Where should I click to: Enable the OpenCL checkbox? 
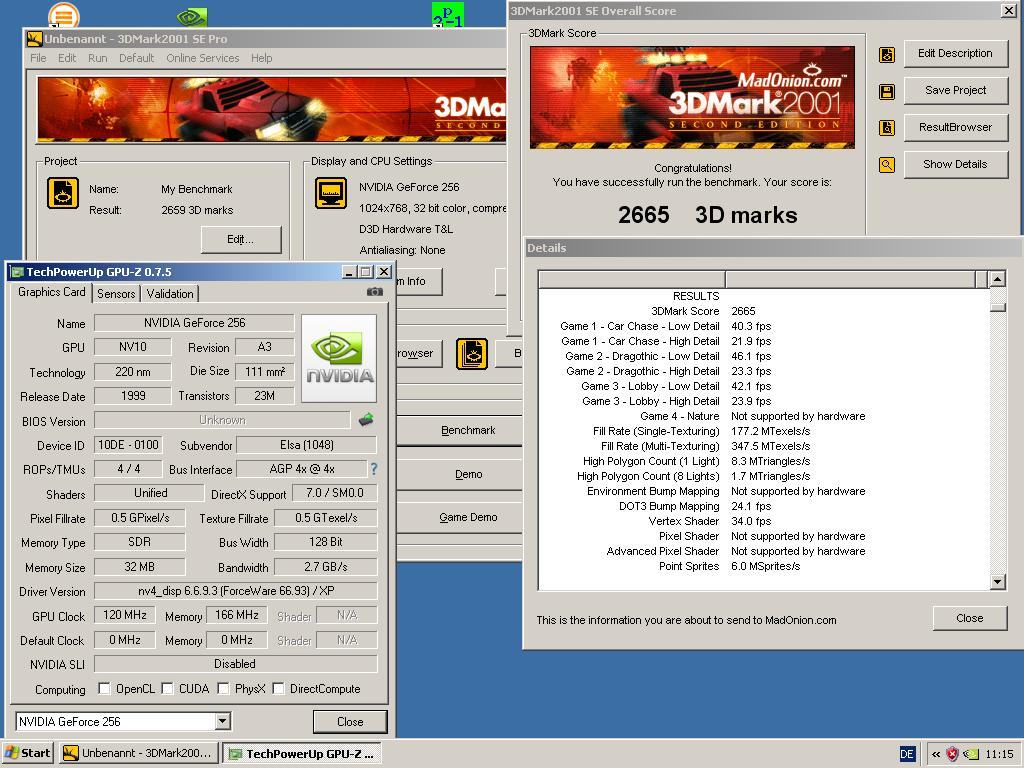click(104, 688)
